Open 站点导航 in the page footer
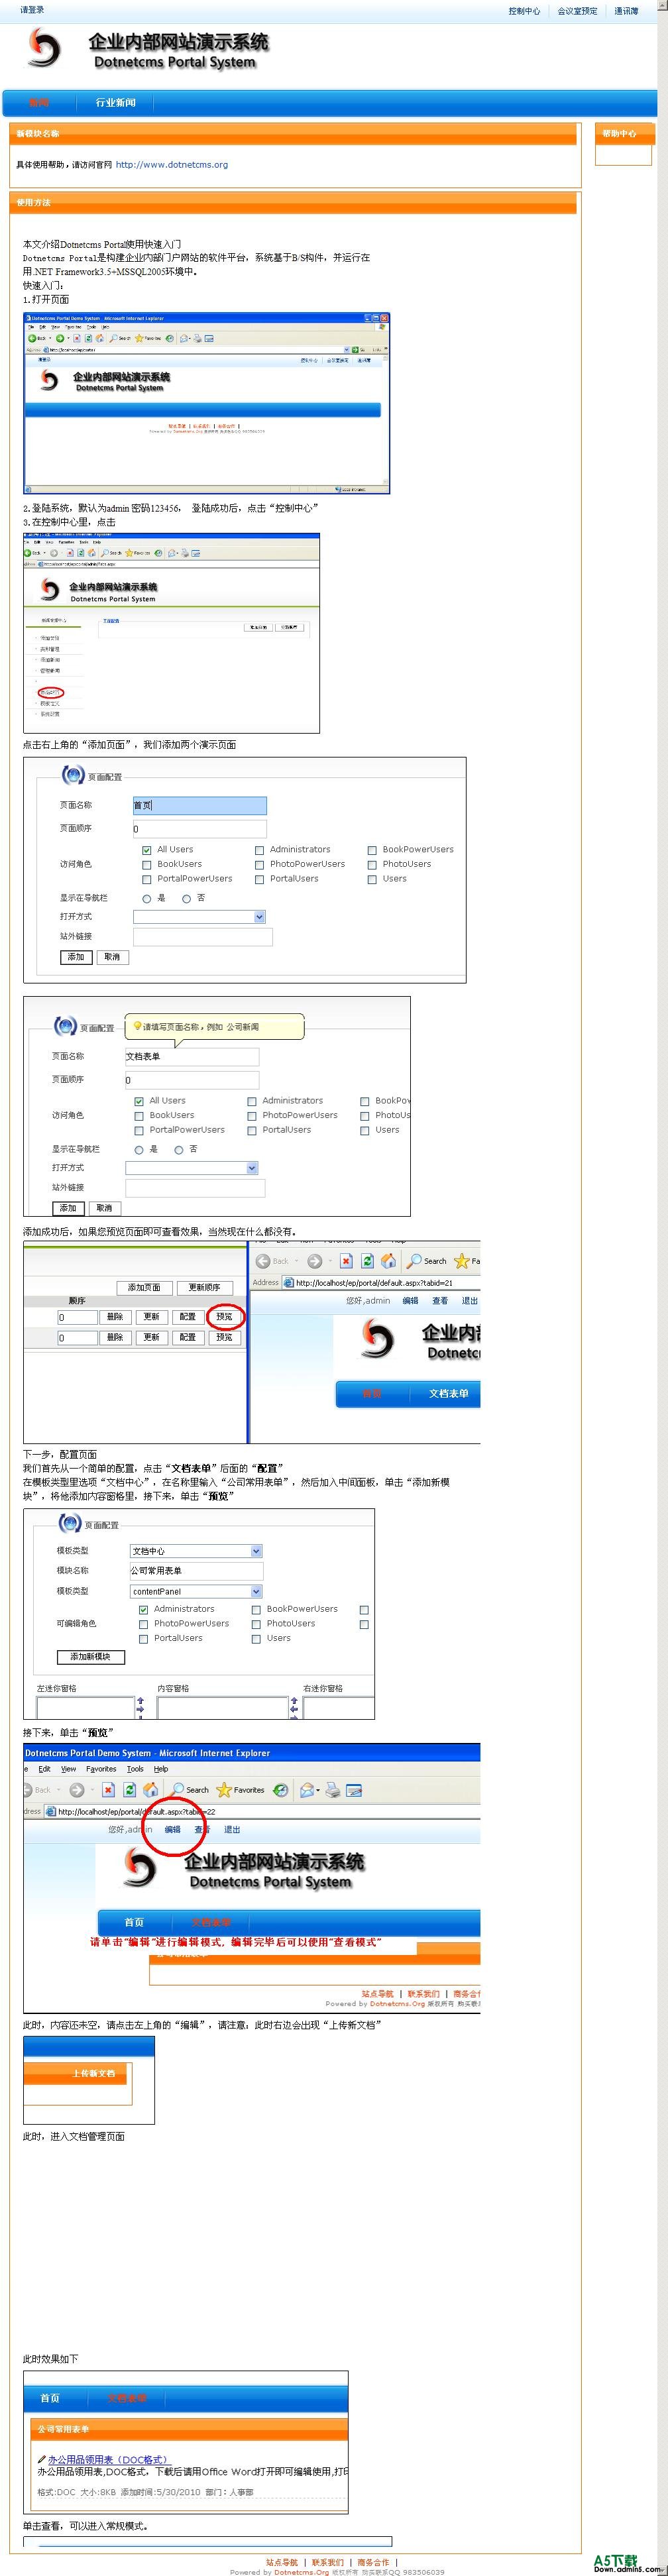Viewport: 668px width, 2576px height. click(x=282, y=2562)
